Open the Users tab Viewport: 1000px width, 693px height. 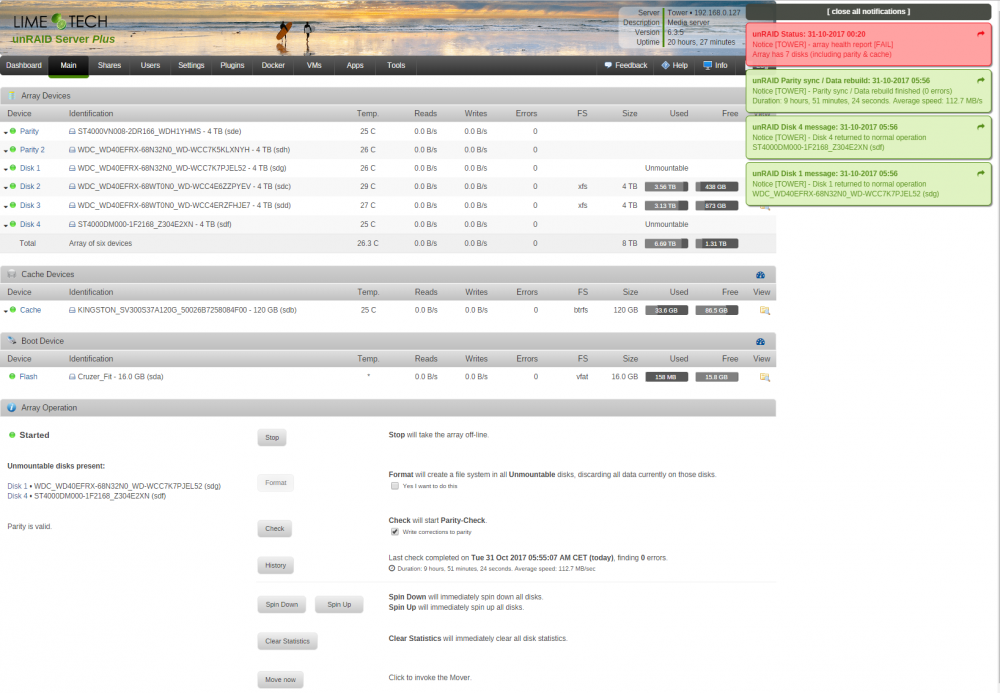[x=150, y=66]
